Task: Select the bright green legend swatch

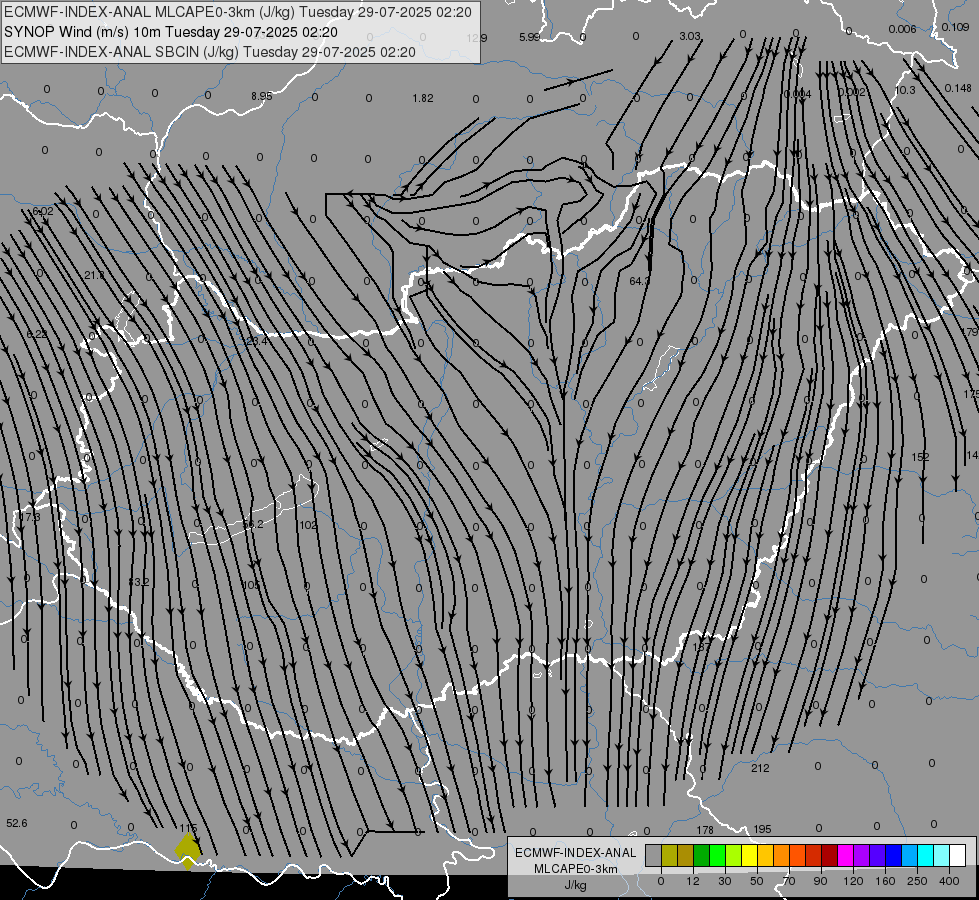Action: [717, 855]
